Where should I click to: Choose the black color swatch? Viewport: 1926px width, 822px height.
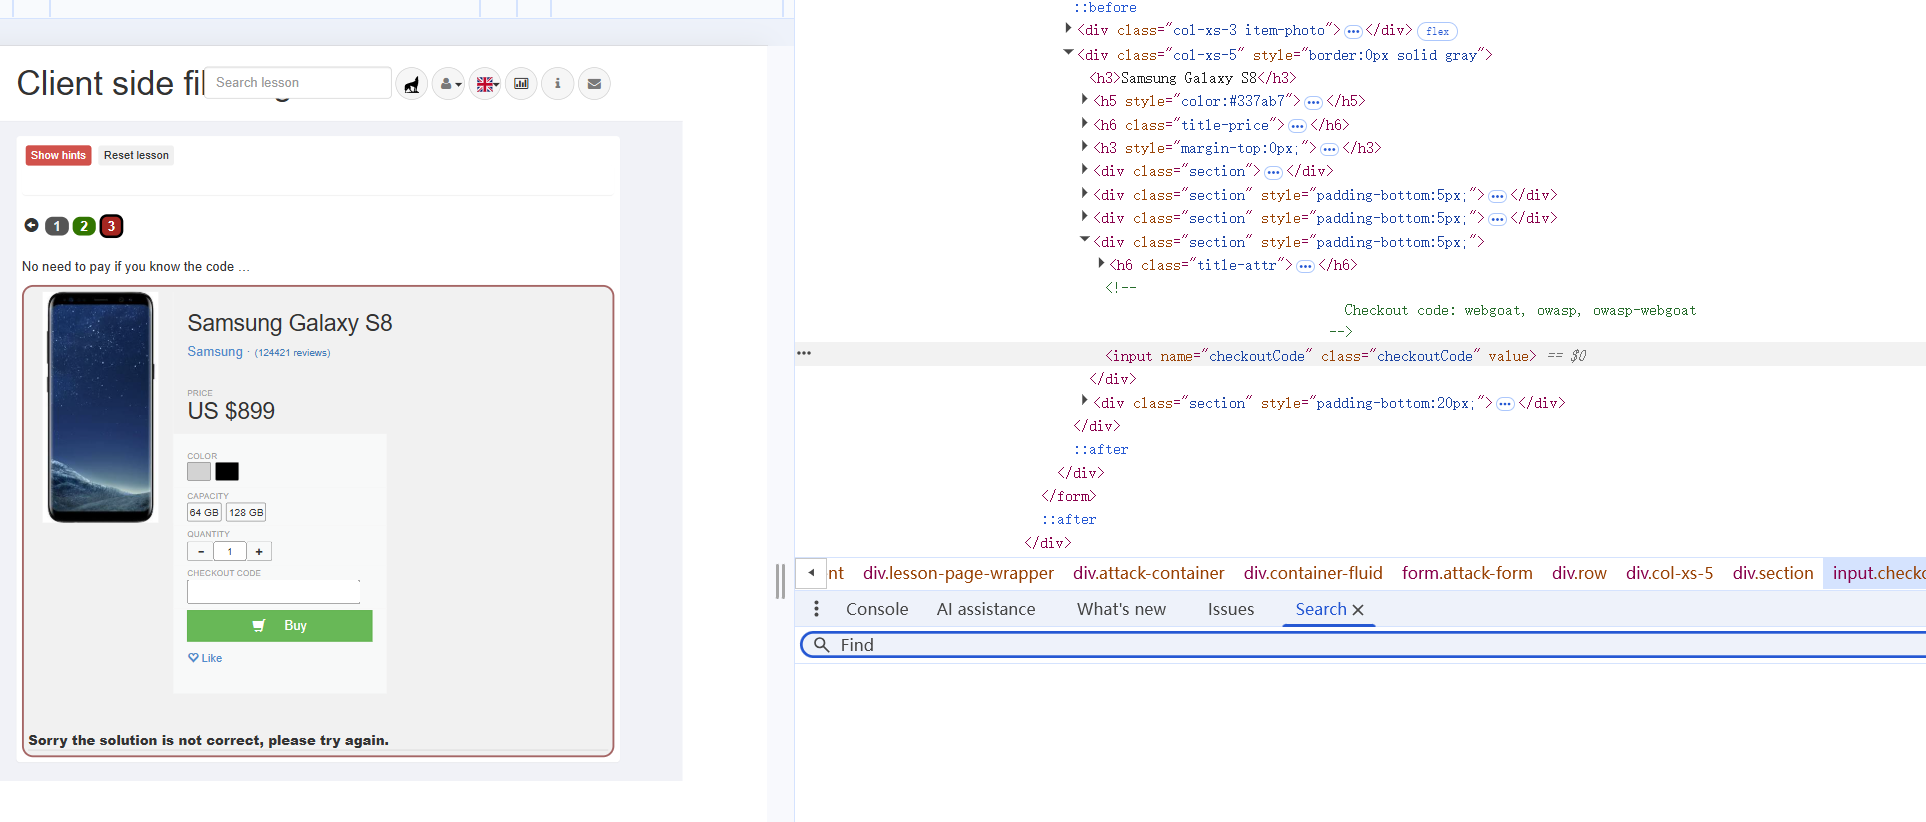227,472
